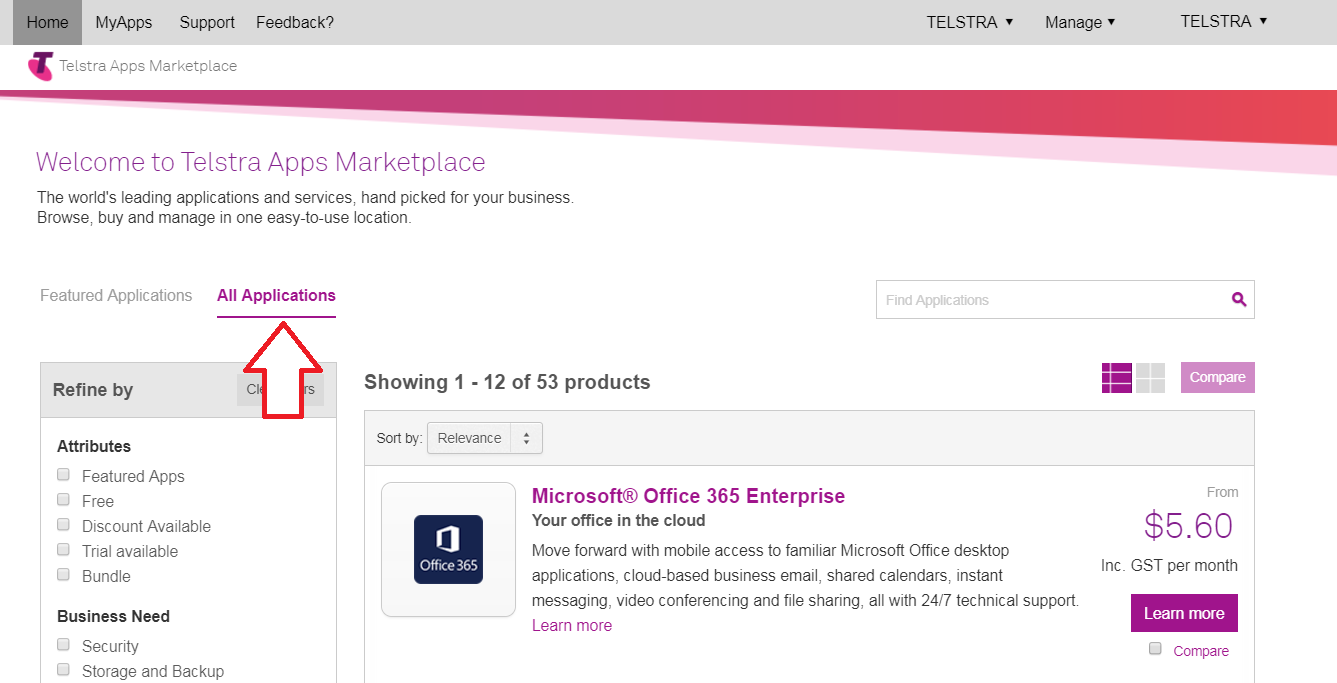Switch to Featured Applications tab
The width and height of the screenshot is (1337, 683).
(116, 295)
